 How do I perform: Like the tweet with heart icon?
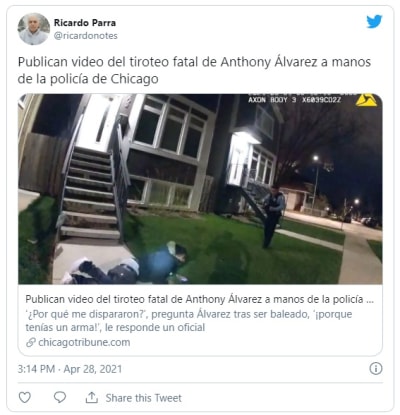[25, 397]
